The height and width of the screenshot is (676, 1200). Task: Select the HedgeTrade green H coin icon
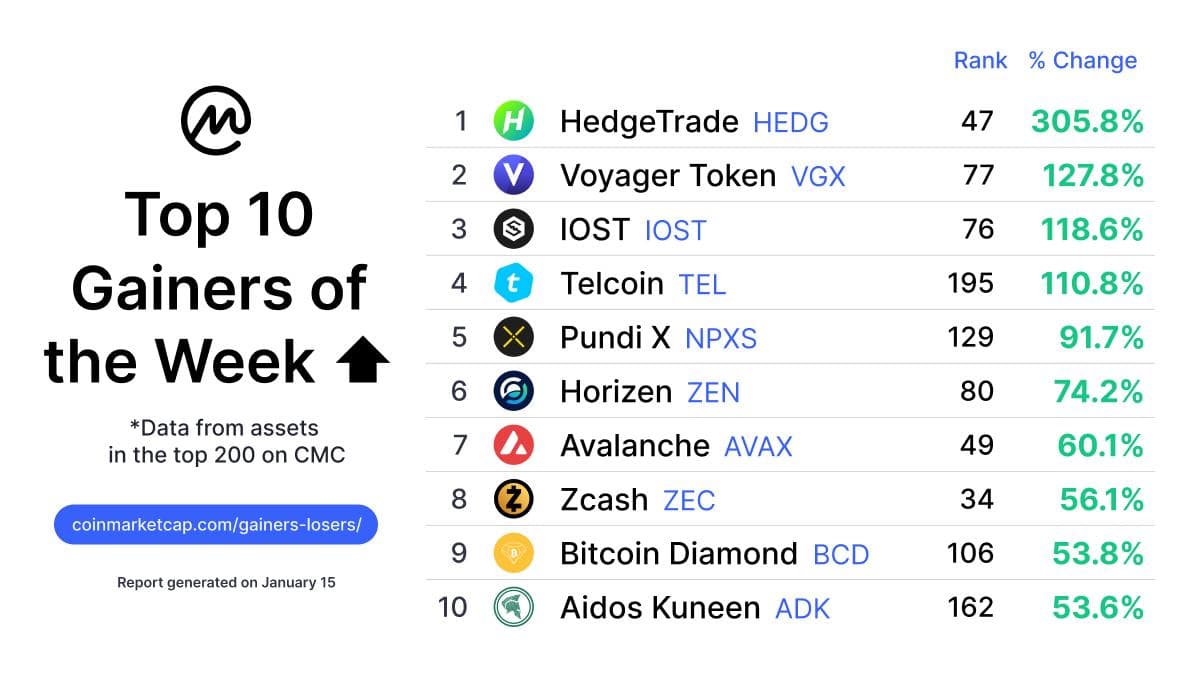tap(514, 121)
